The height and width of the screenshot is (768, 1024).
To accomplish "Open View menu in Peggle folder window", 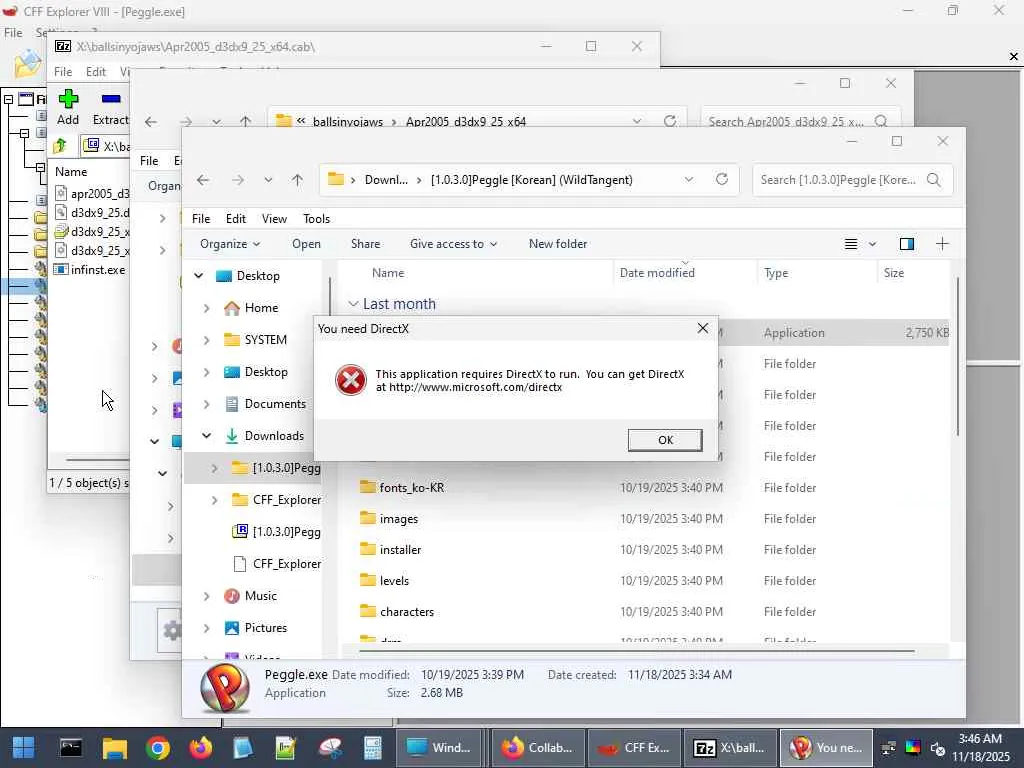I will click(x=274, y=219).
